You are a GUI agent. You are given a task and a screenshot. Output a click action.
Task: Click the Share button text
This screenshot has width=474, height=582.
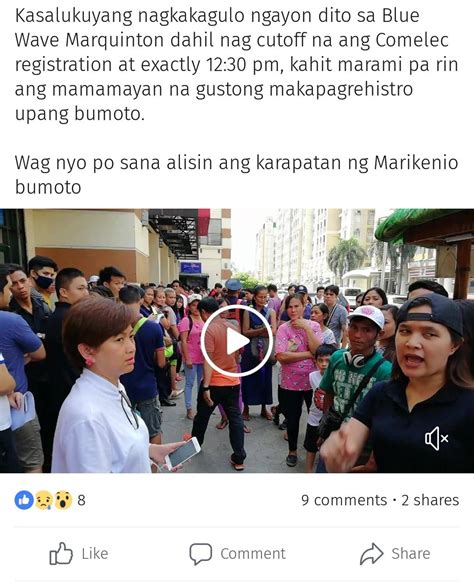coord(411,553)
